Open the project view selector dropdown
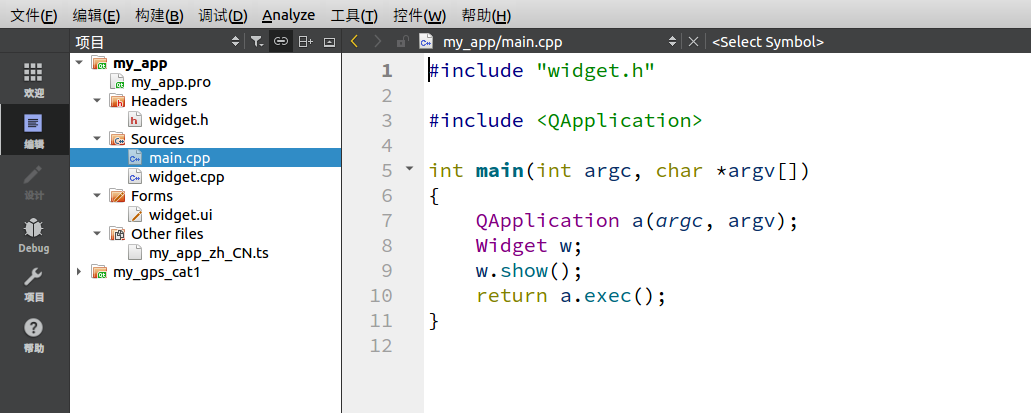 (236, 42)
